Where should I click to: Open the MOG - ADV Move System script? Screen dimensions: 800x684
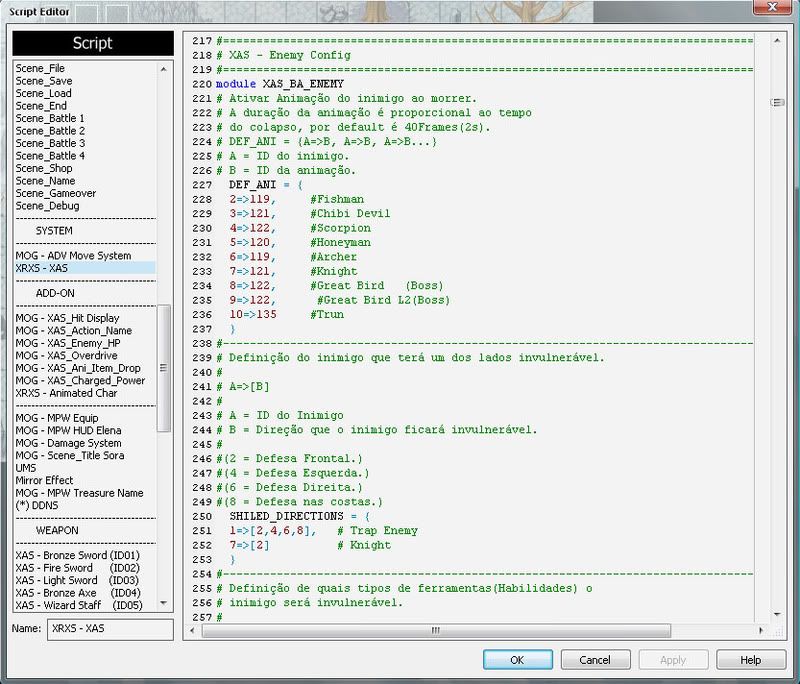73,256
